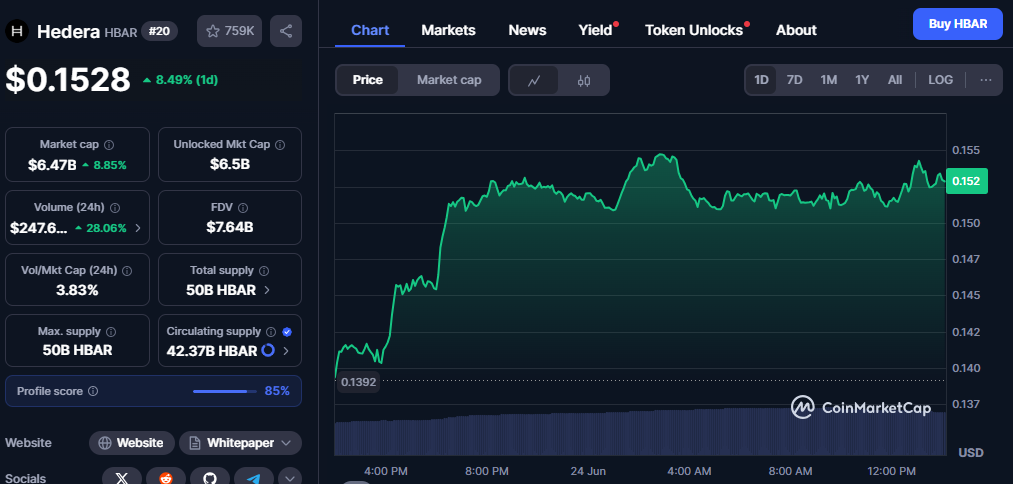
Task: Select the 7D time range
Action: [x=795, y=80]
